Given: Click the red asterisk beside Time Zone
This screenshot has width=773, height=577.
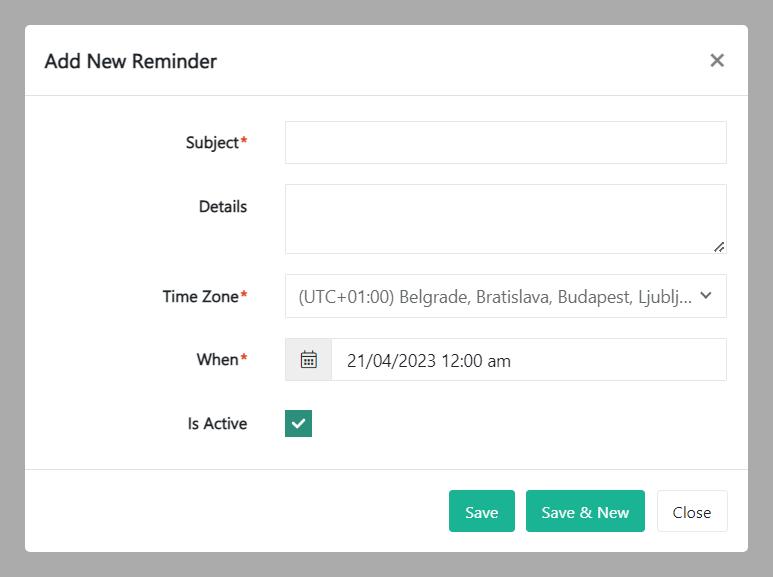Looking at the screenshot, I should 244,295.
